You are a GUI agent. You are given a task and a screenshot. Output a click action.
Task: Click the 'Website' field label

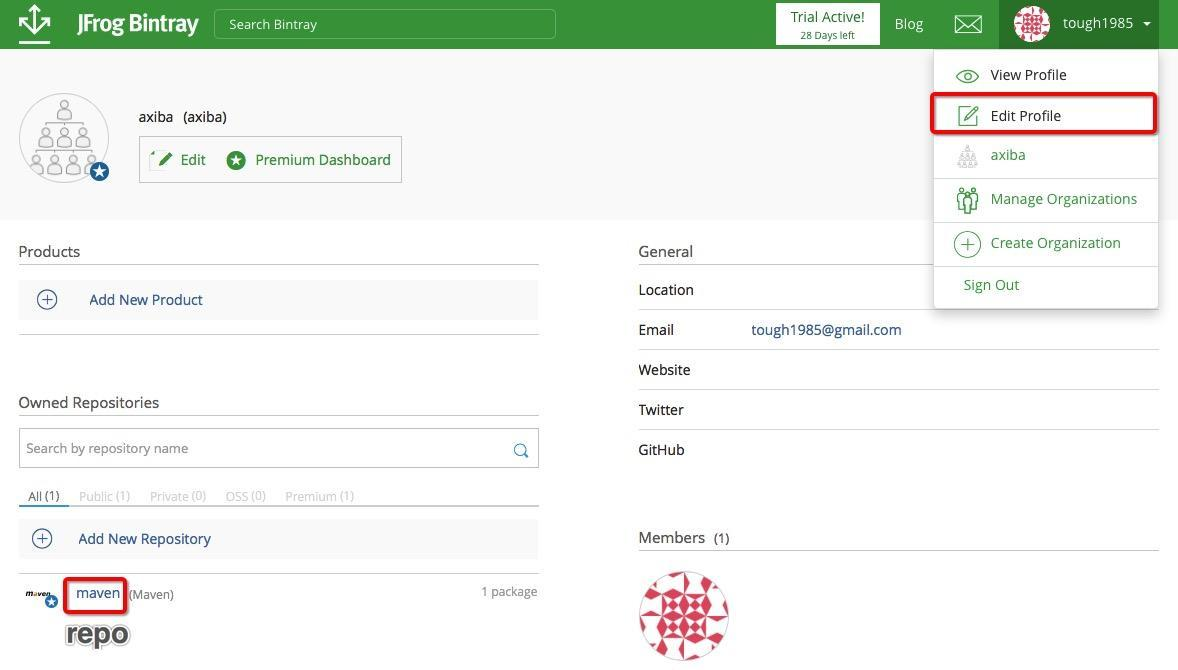click(664, 370)
